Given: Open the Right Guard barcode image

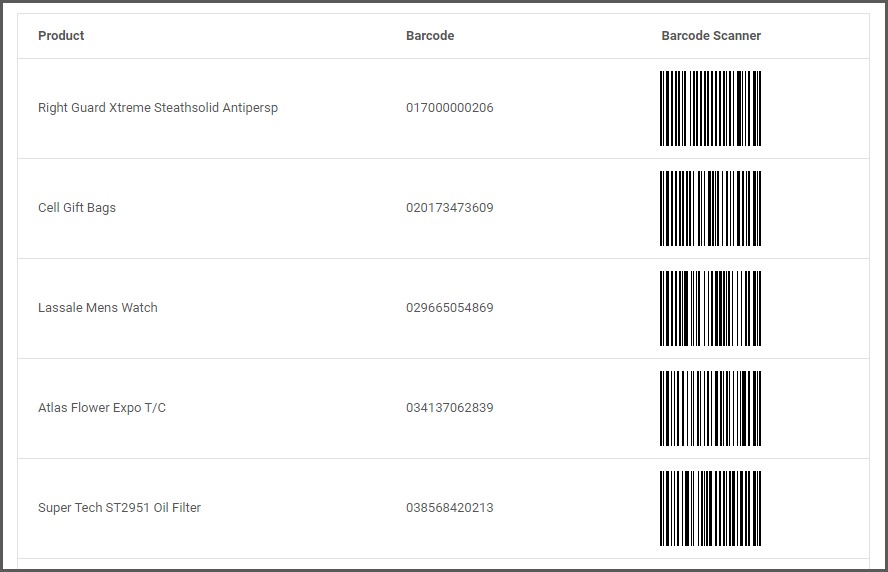Looking at the screenshot, I should tap(711, 108).
